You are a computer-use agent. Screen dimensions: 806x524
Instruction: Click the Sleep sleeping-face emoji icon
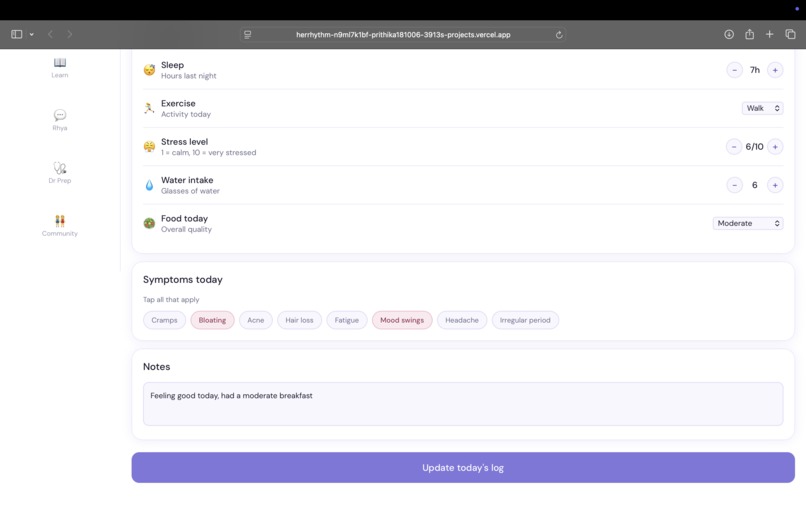click(x=149, y=70)
